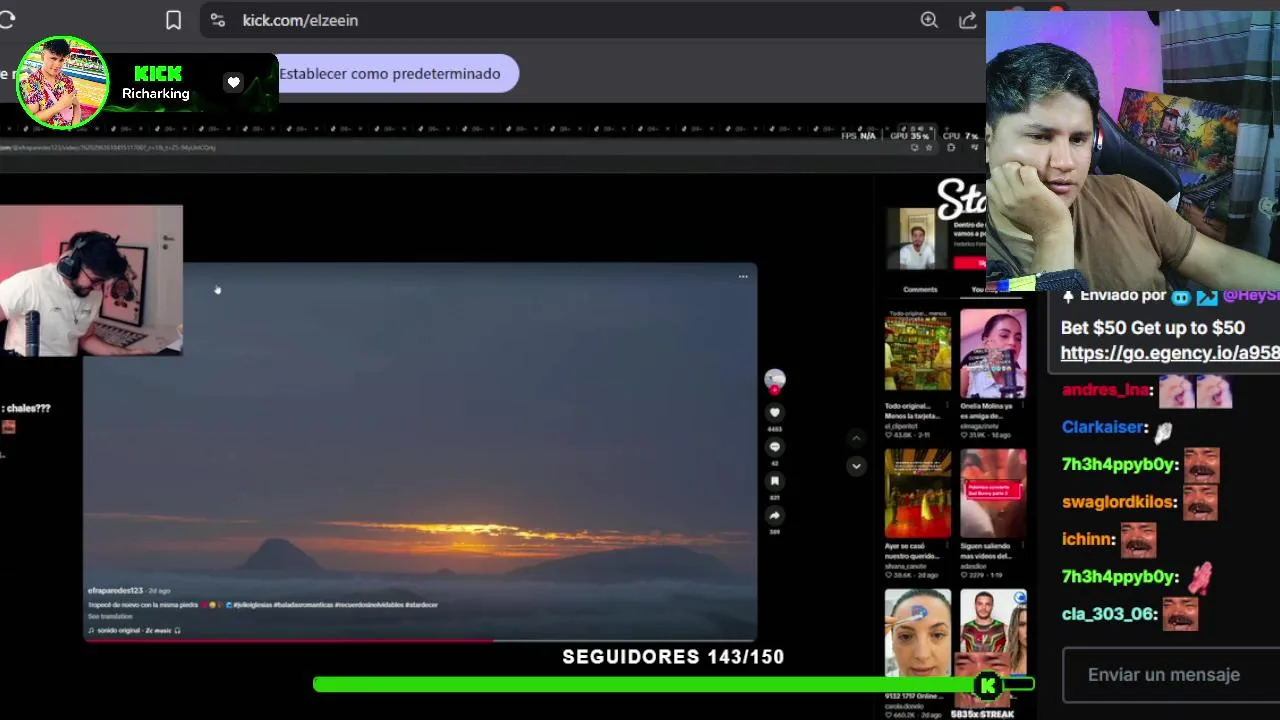Screen dimensions: 1280x720
Task: Click the heart icon on Richarking Kick overlay
Action: 233,82
